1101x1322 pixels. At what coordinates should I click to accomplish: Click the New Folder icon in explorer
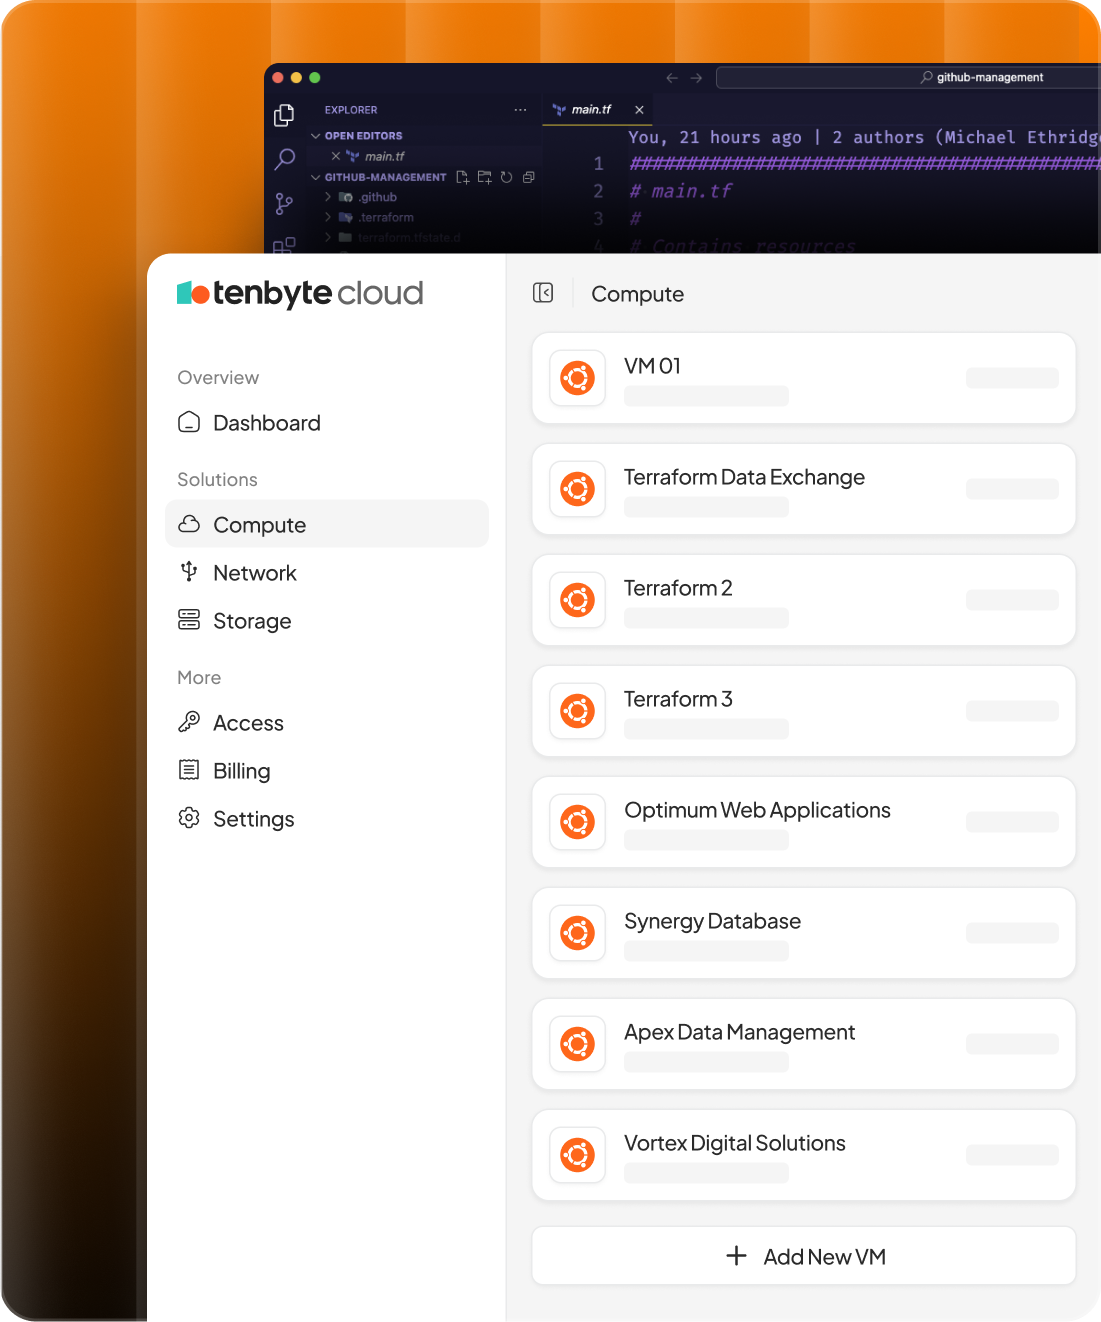point(485,177)
